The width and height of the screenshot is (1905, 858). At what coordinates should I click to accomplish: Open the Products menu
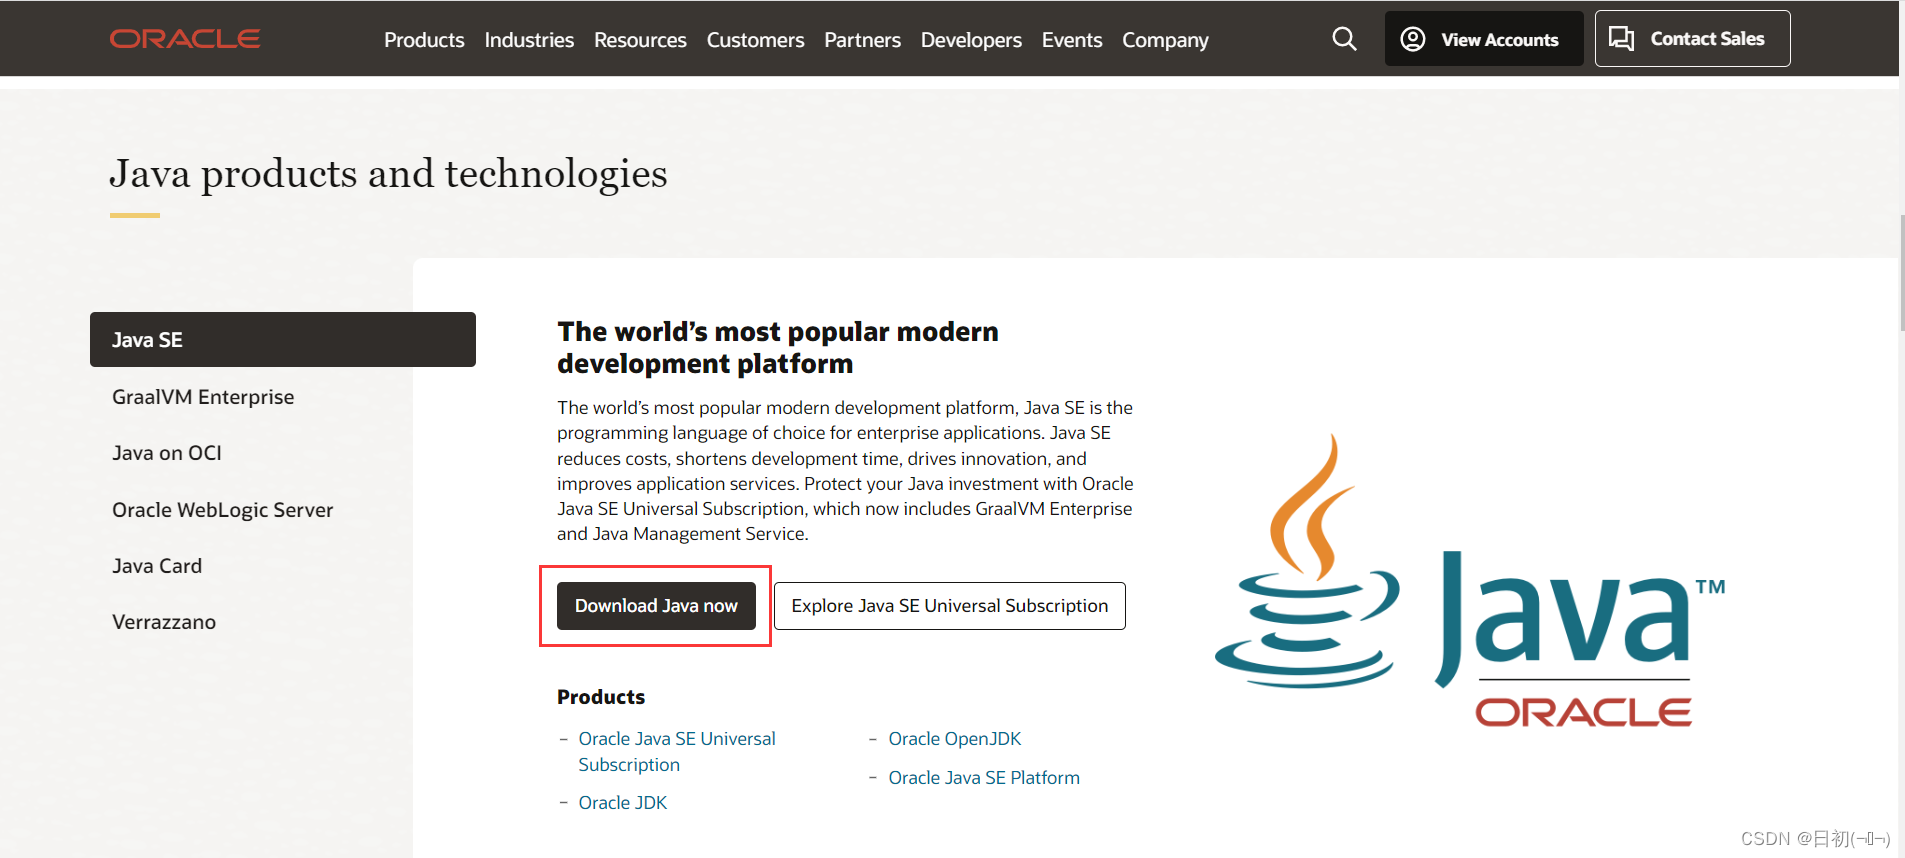click(x=424, y=40)
